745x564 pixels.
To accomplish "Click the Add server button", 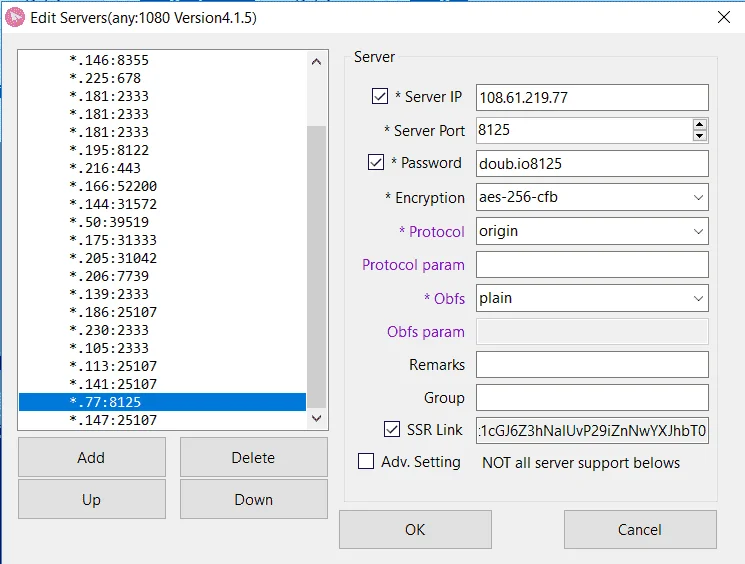I will pos(92,457).
